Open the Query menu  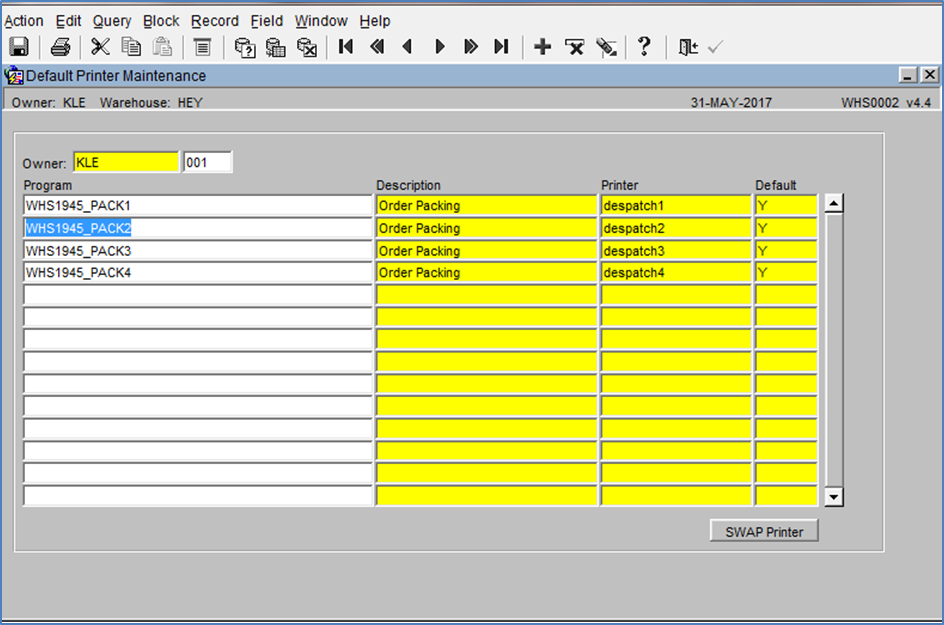(x=112, y=21)
